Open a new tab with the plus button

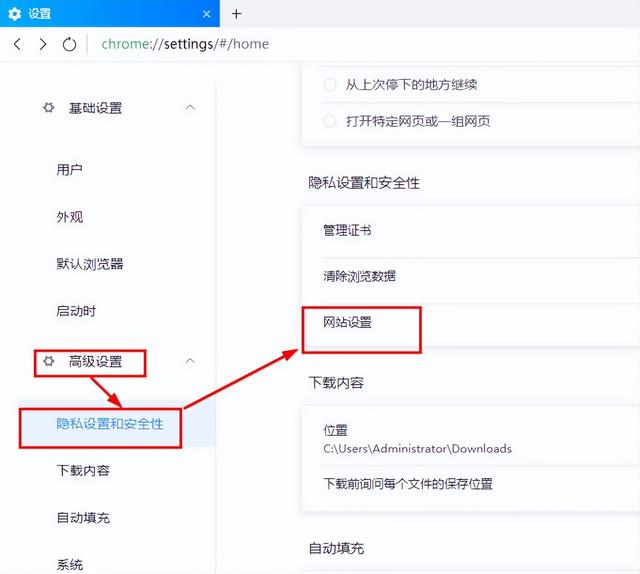coord(236,14)
